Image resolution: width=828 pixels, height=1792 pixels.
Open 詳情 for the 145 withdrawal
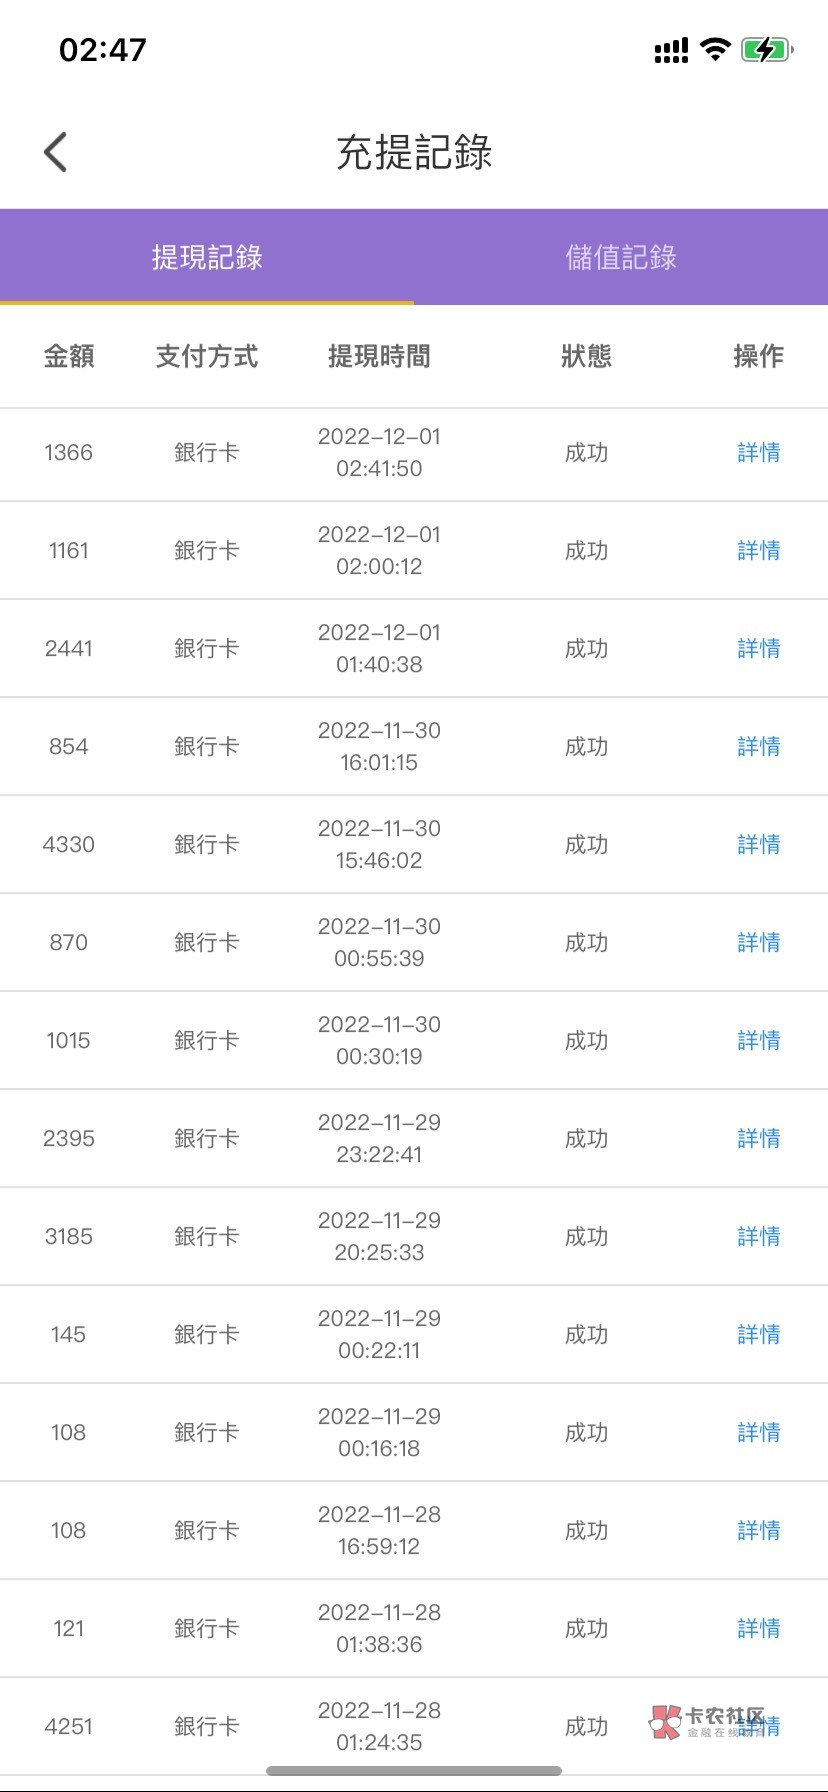758,1335
